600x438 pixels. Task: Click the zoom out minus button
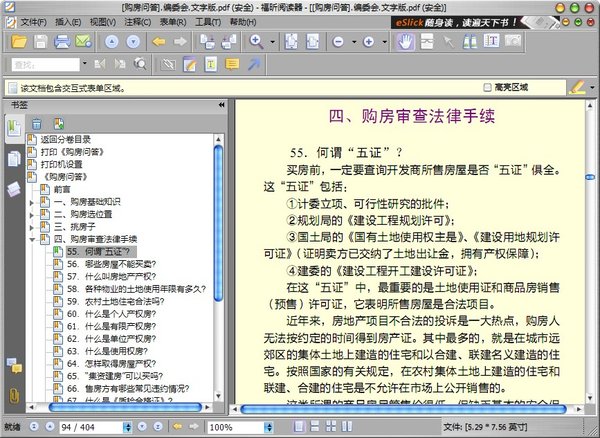pos(338,42)
